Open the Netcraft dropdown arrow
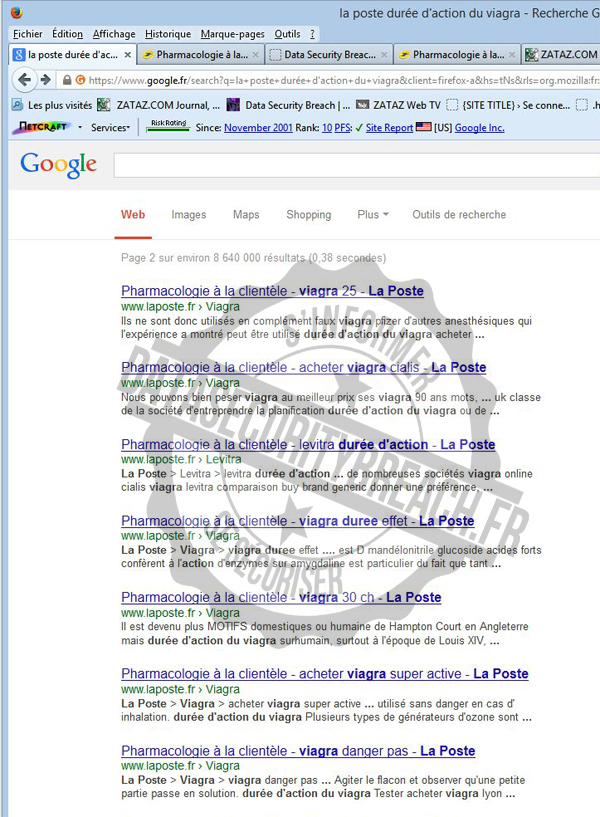The image size is (600, 817). pyautogui.click(x=80, y=127)
